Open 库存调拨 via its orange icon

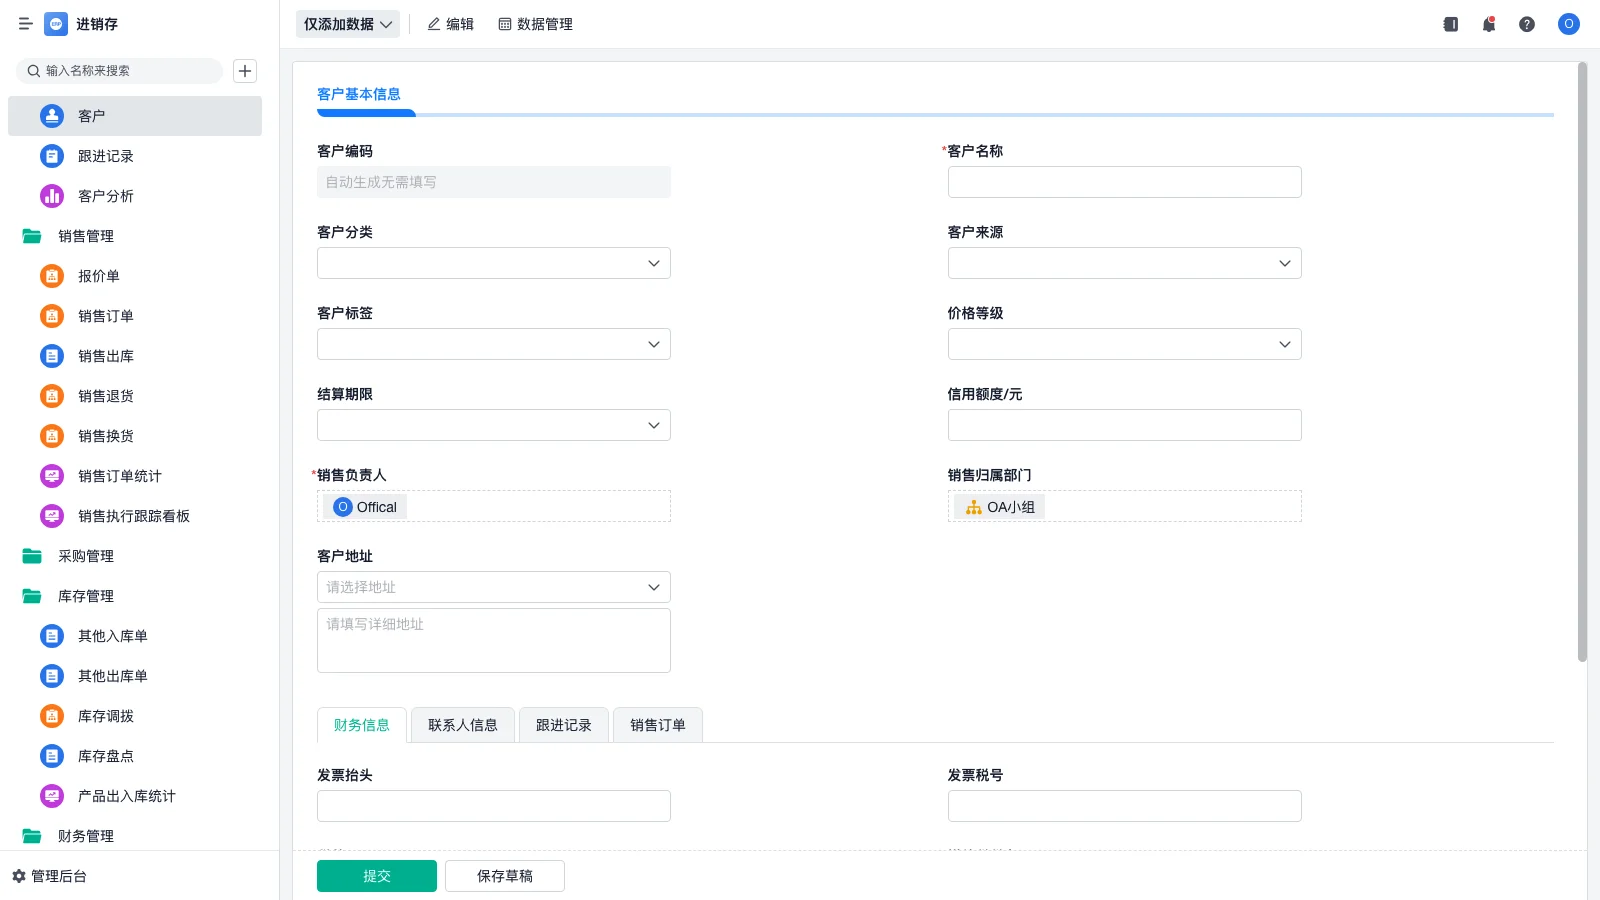click(x=52, y=716)
